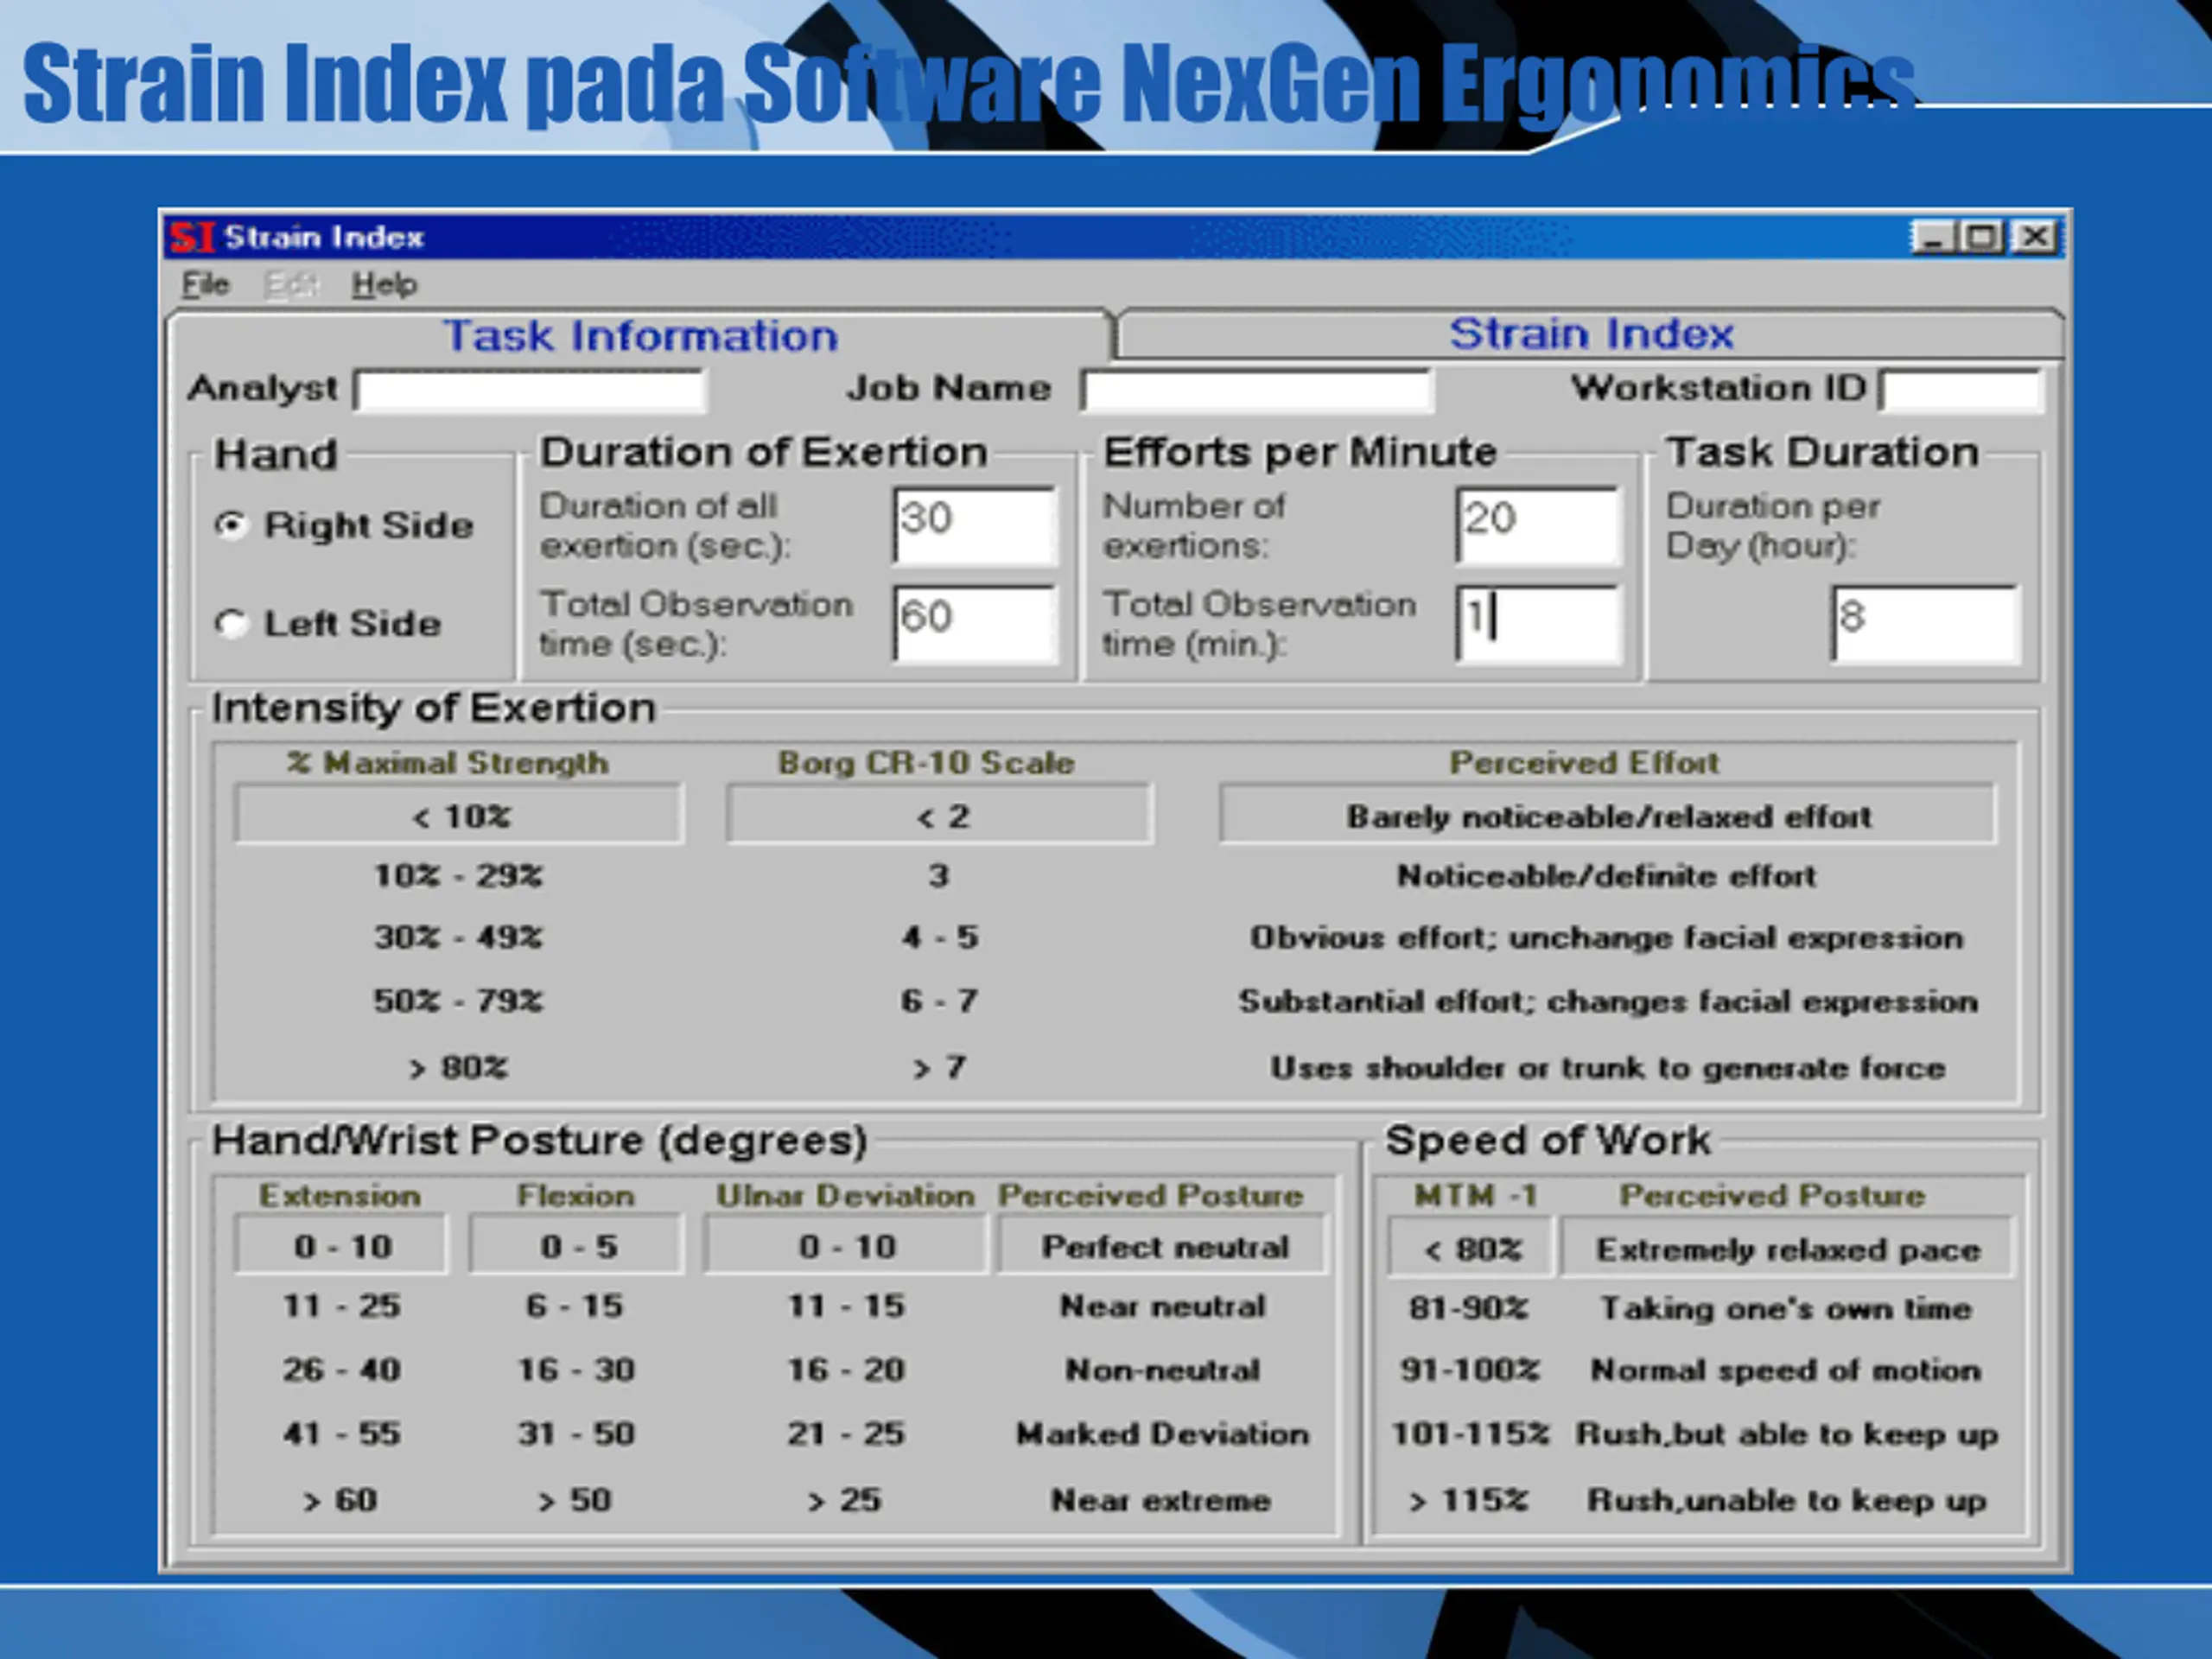Choose Near neutral posture
Image resolution: width=2212 pixels, height=1659 pixels.
click(x=1163, y=1306)
